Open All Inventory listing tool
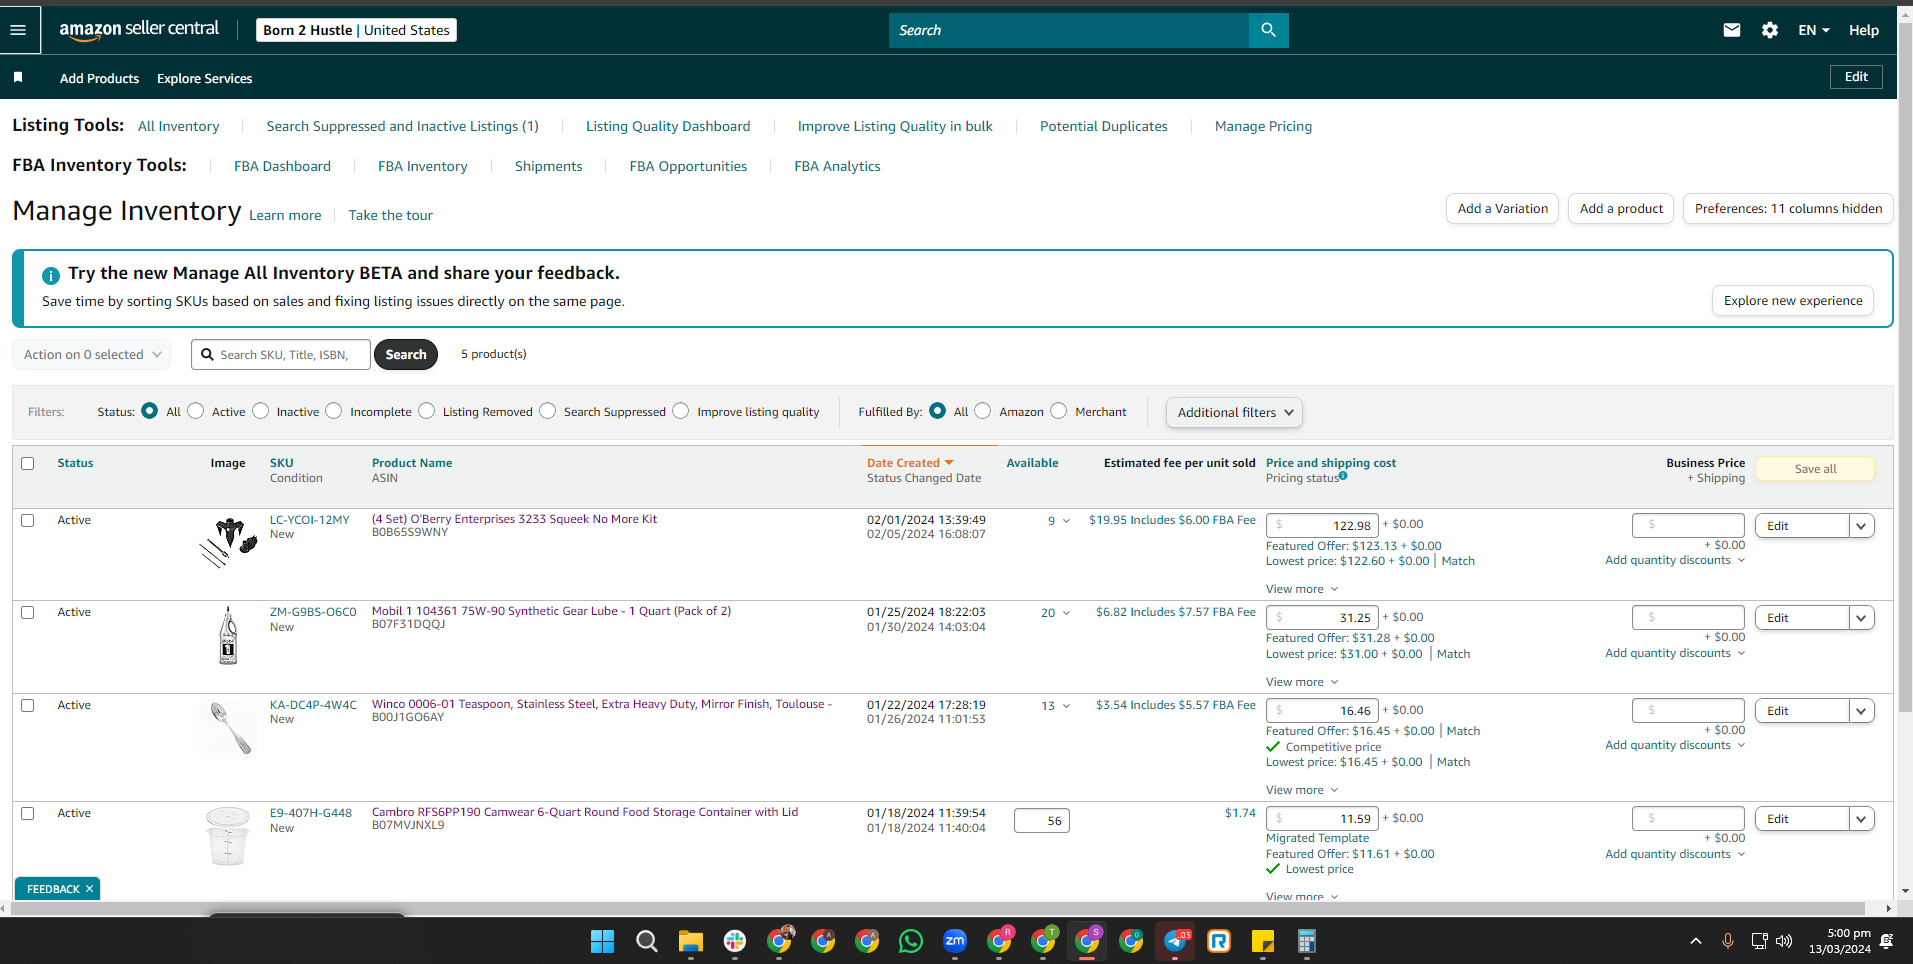This screenshot has width=1913, height=964. pyautogui.click(x=178, y=126)
